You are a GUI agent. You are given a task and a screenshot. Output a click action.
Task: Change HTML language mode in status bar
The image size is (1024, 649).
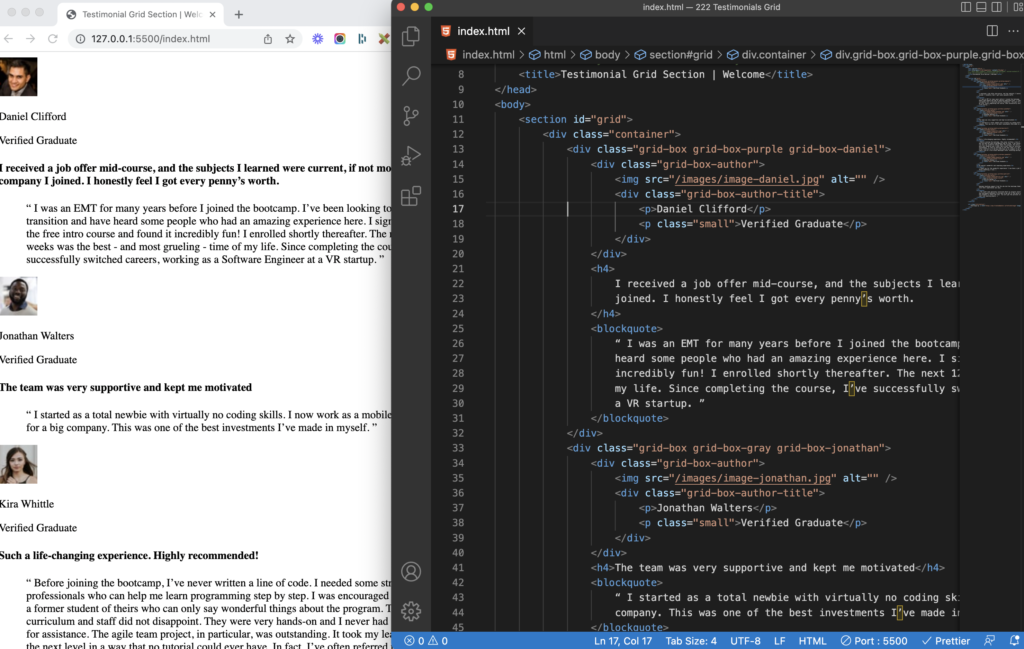click(812, 641)
